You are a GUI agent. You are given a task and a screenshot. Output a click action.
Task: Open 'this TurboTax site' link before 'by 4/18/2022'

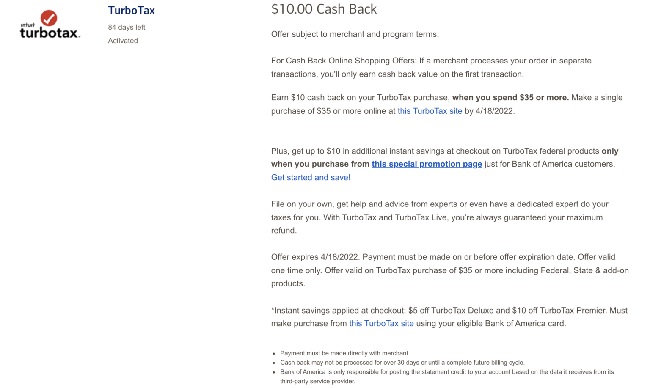[x=430, y=111]
